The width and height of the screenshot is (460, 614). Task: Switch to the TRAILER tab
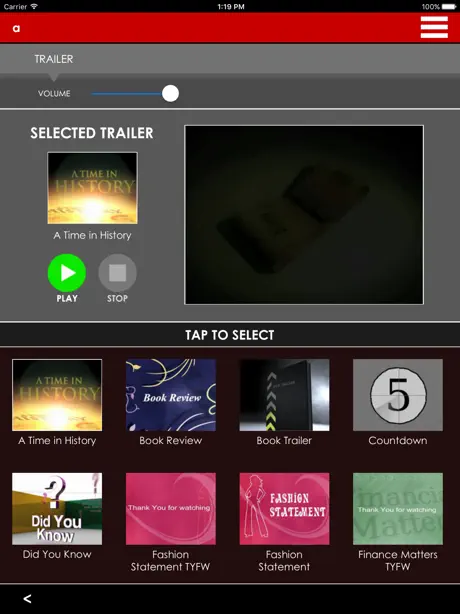[x=54, y=59]
